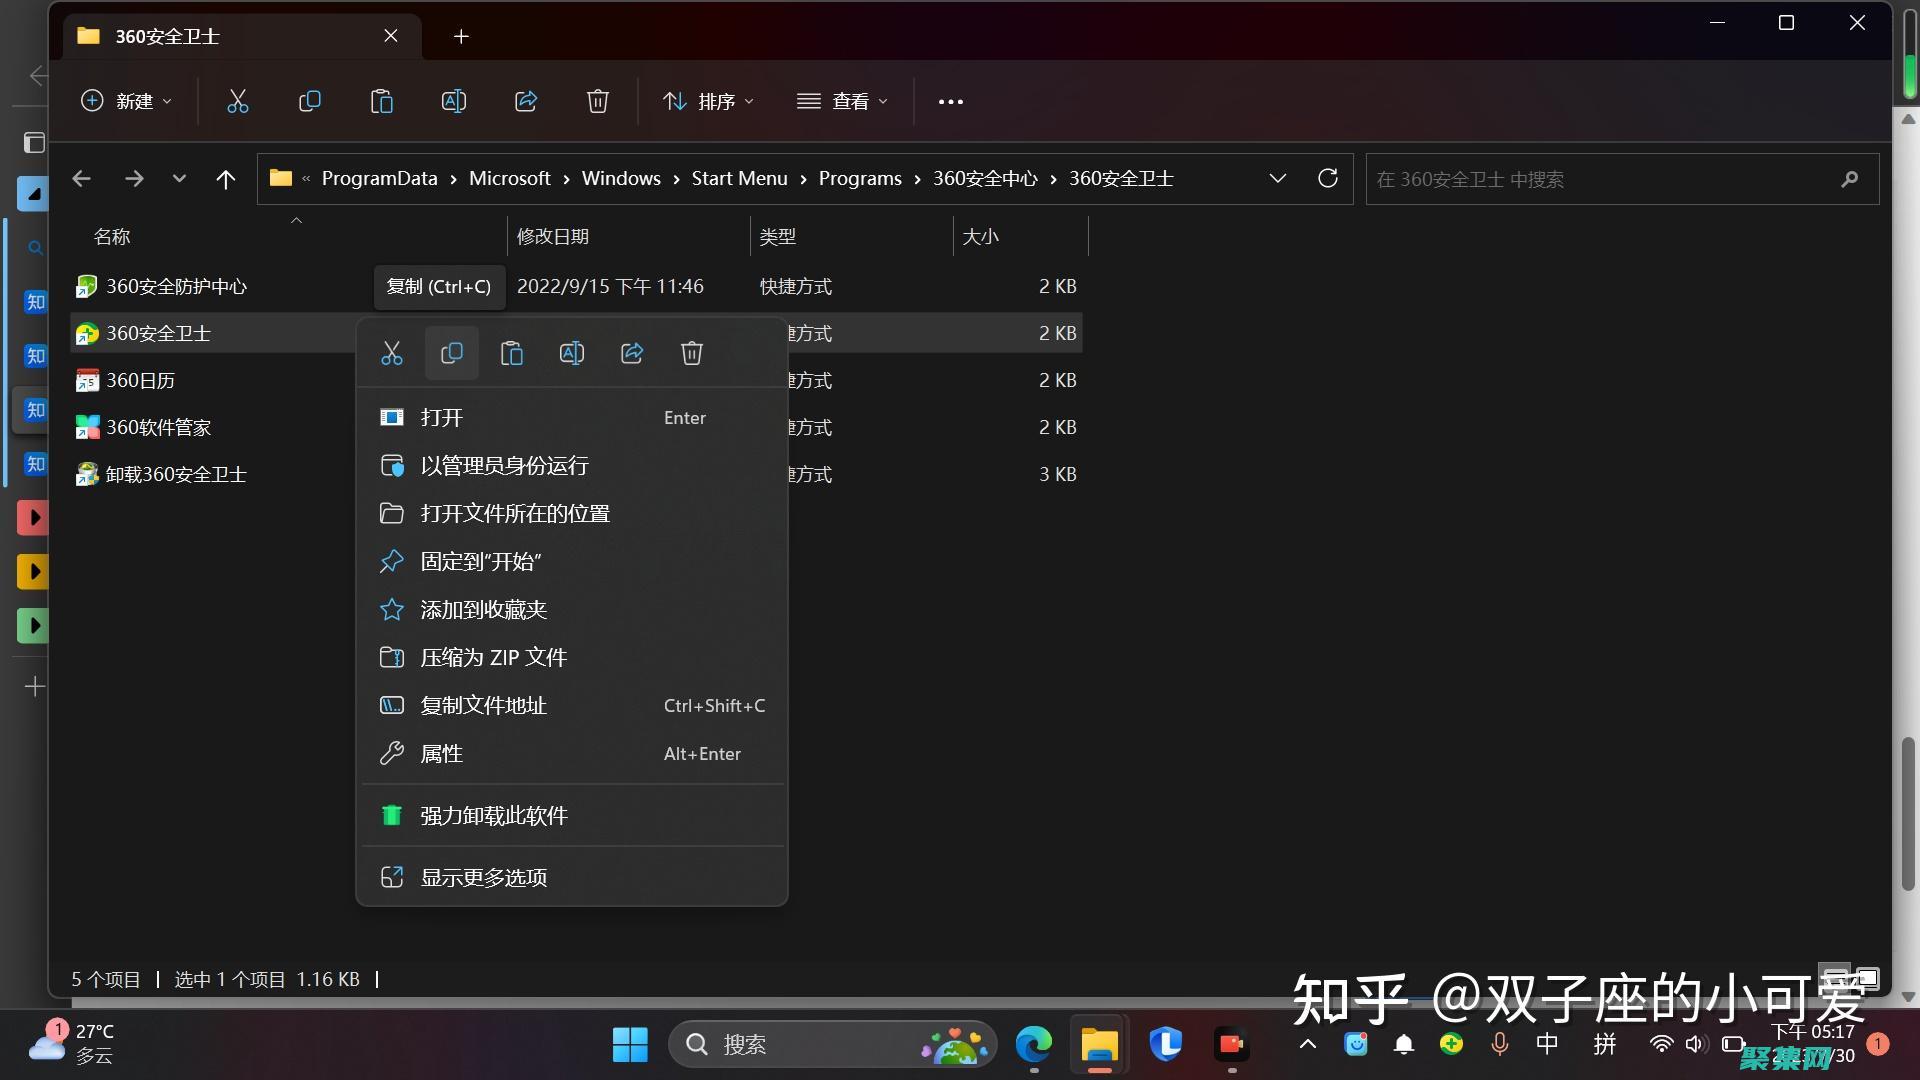Copy the selection with the toolbar copy icon
Screen dimensions: 1920x1080
coord(310,101)
